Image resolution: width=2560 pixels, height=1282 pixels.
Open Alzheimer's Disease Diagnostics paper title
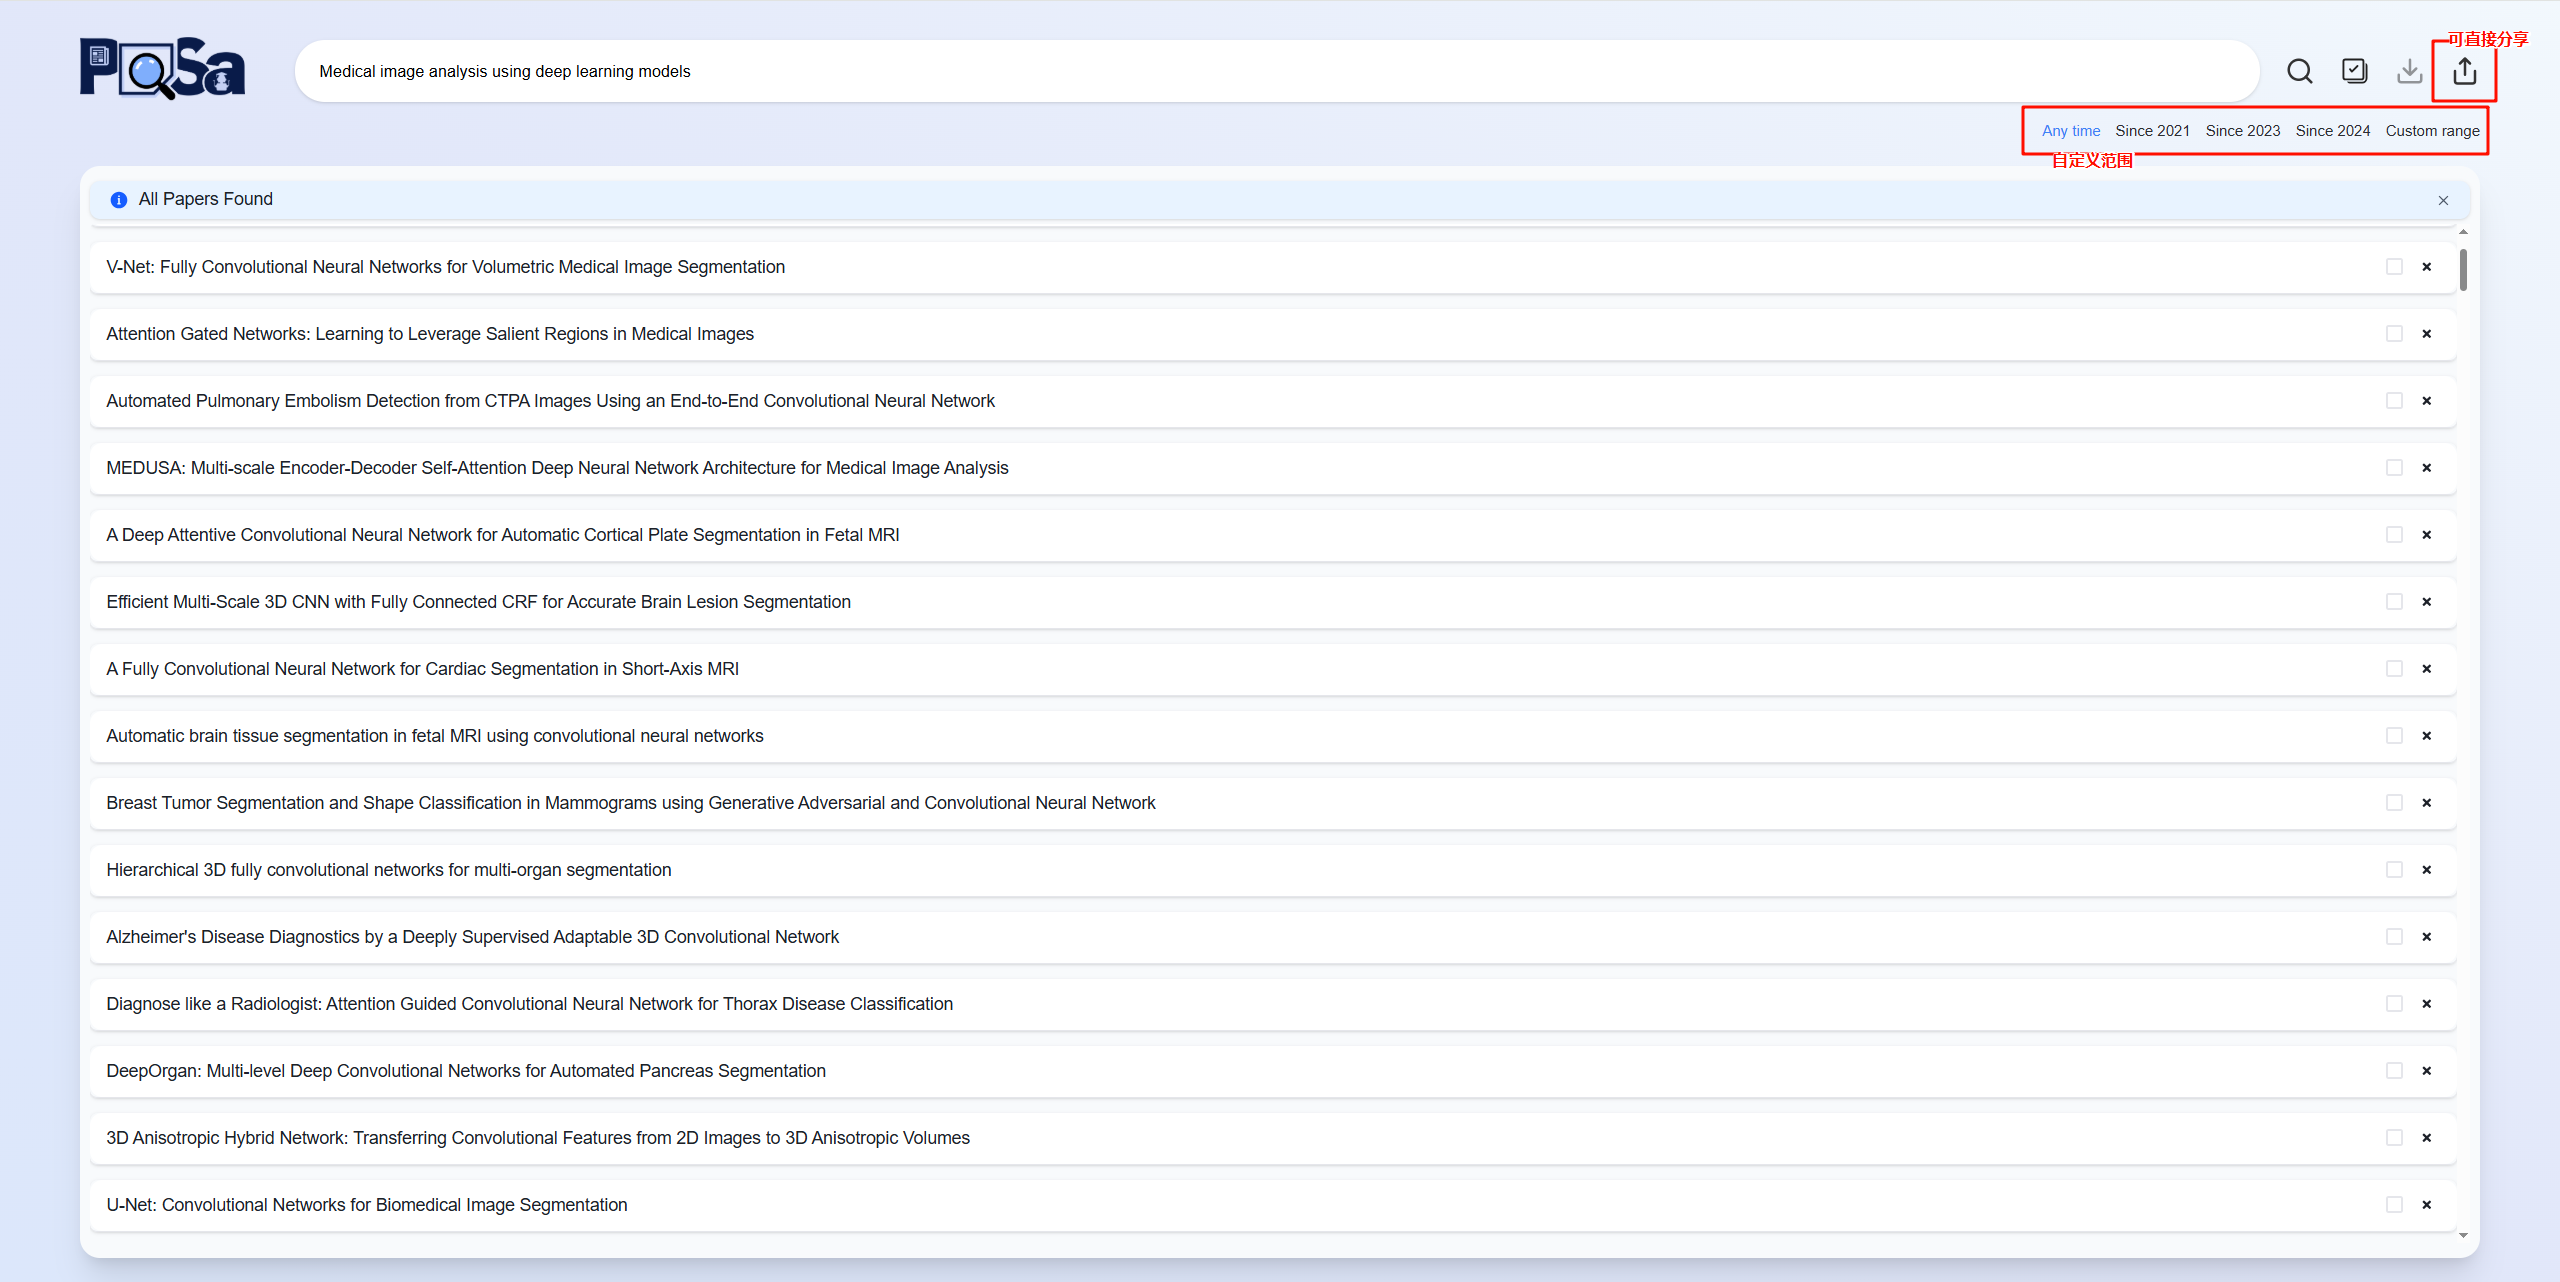click(x=472, y=937)
